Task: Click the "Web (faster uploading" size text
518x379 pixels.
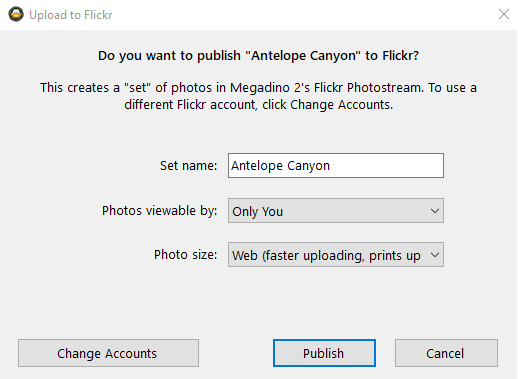Action: click(x=298, y=256)
